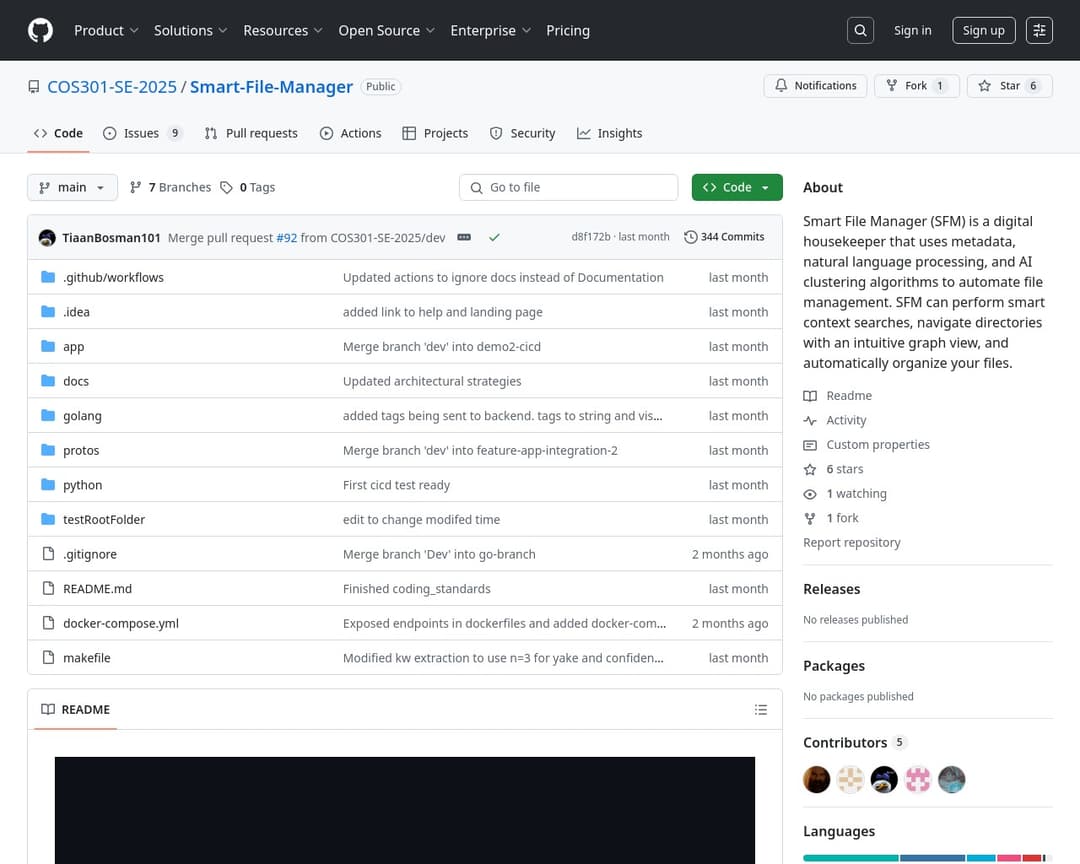Click the third contributor avatar with dark background
Image resolution: width=1080 pixels, height=864 pixels.
coord(884,779)
